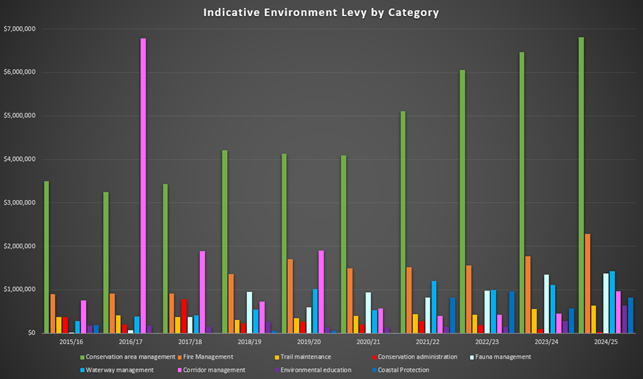The height and width of the screenshot is (379, 643).
Task: Click the Conservation administration red legend swatch
Action: click(374, 357)
